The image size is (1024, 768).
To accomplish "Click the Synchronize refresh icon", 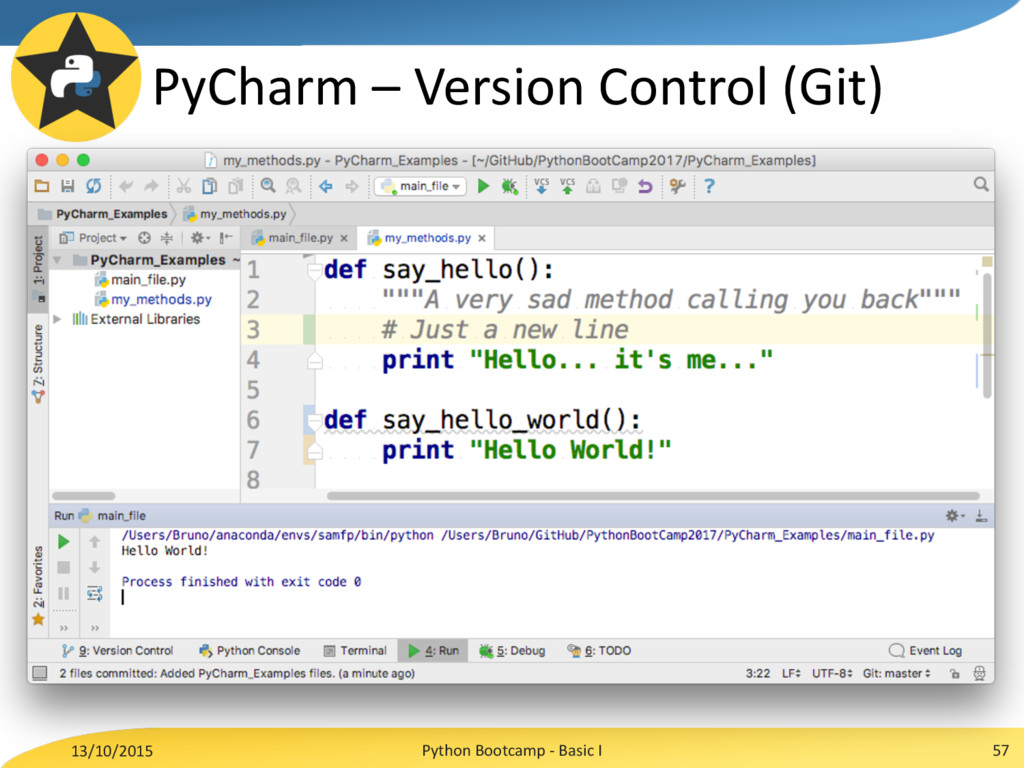I will point(93,186).
